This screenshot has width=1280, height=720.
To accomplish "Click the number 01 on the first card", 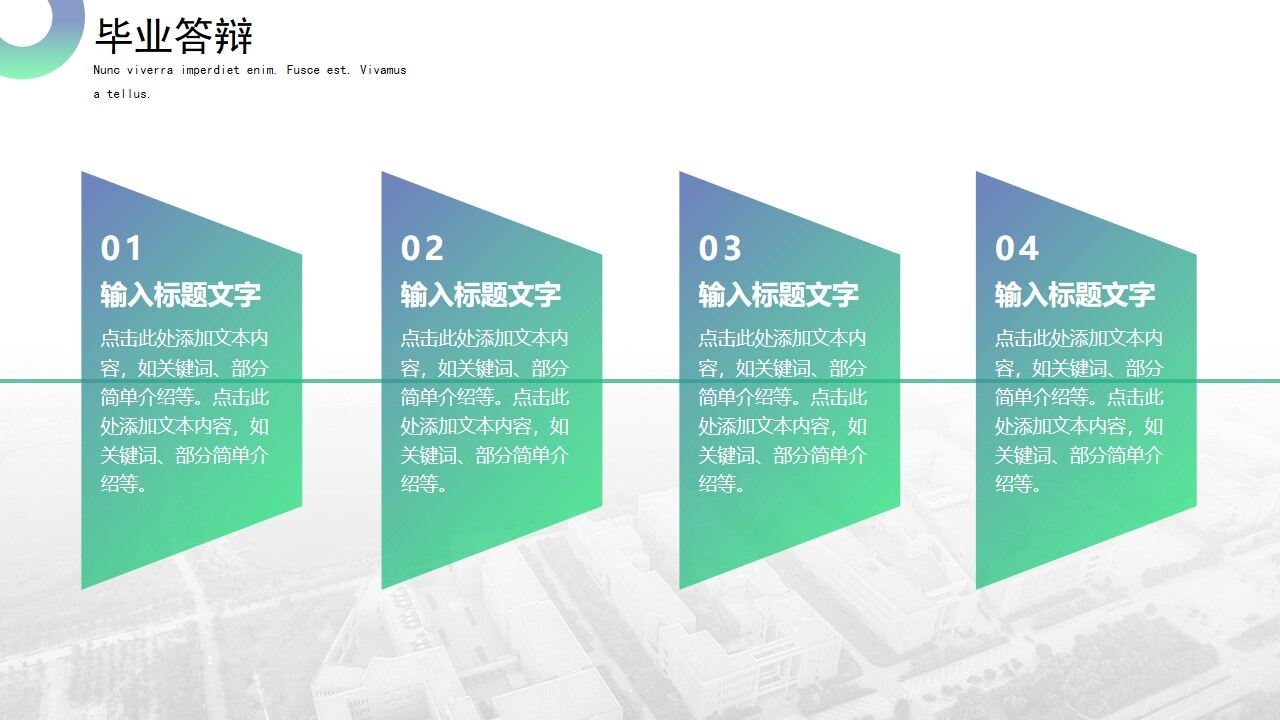I will [122, 249].
